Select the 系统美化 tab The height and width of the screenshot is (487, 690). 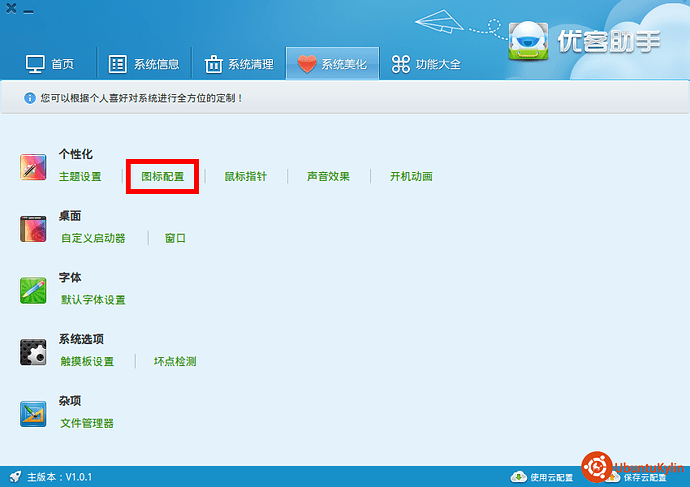coord(332,64)
